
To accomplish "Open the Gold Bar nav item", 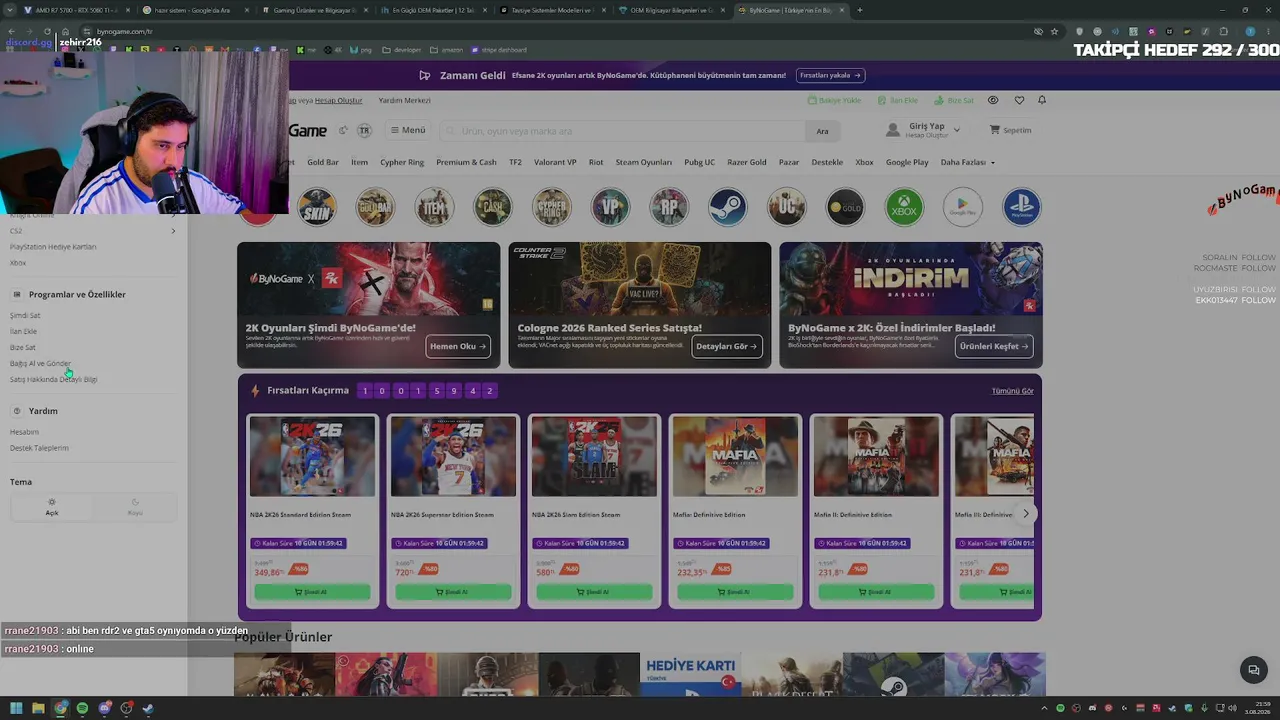I will pyautogui.click(x=323, y=162).
